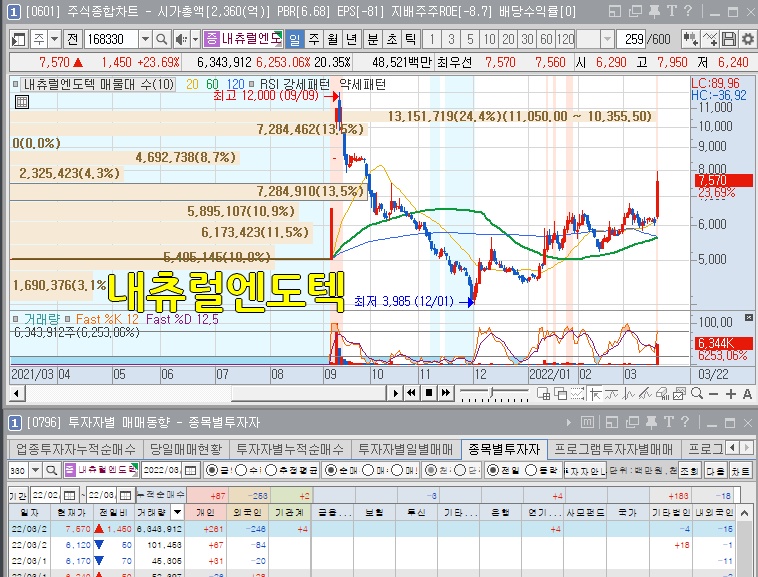Click the speaker sound icon in chart toolbar
The width and height of the screenshot is (758, 577).
pos(181,39)
